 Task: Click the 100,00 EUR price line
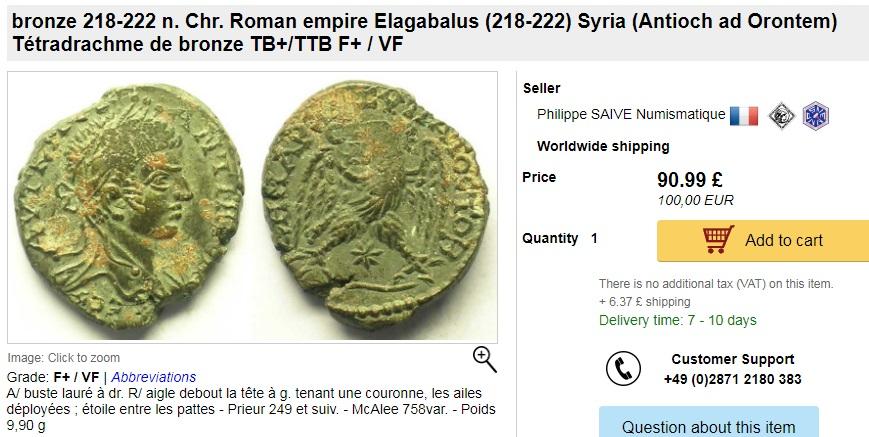click(695, 200)
